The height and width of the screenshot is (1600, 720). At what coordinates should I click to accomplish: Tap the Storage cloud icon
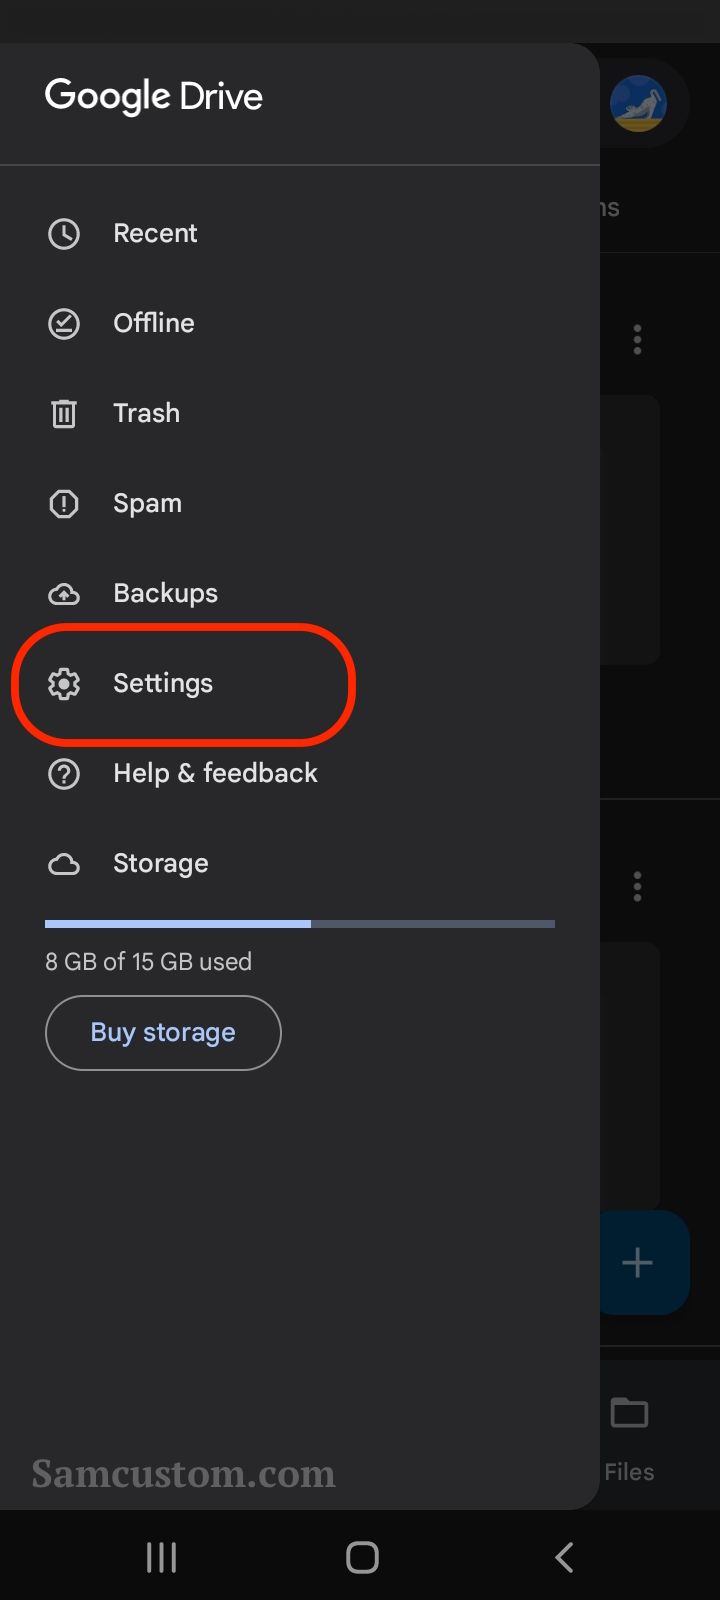click(x=64, y=864)
